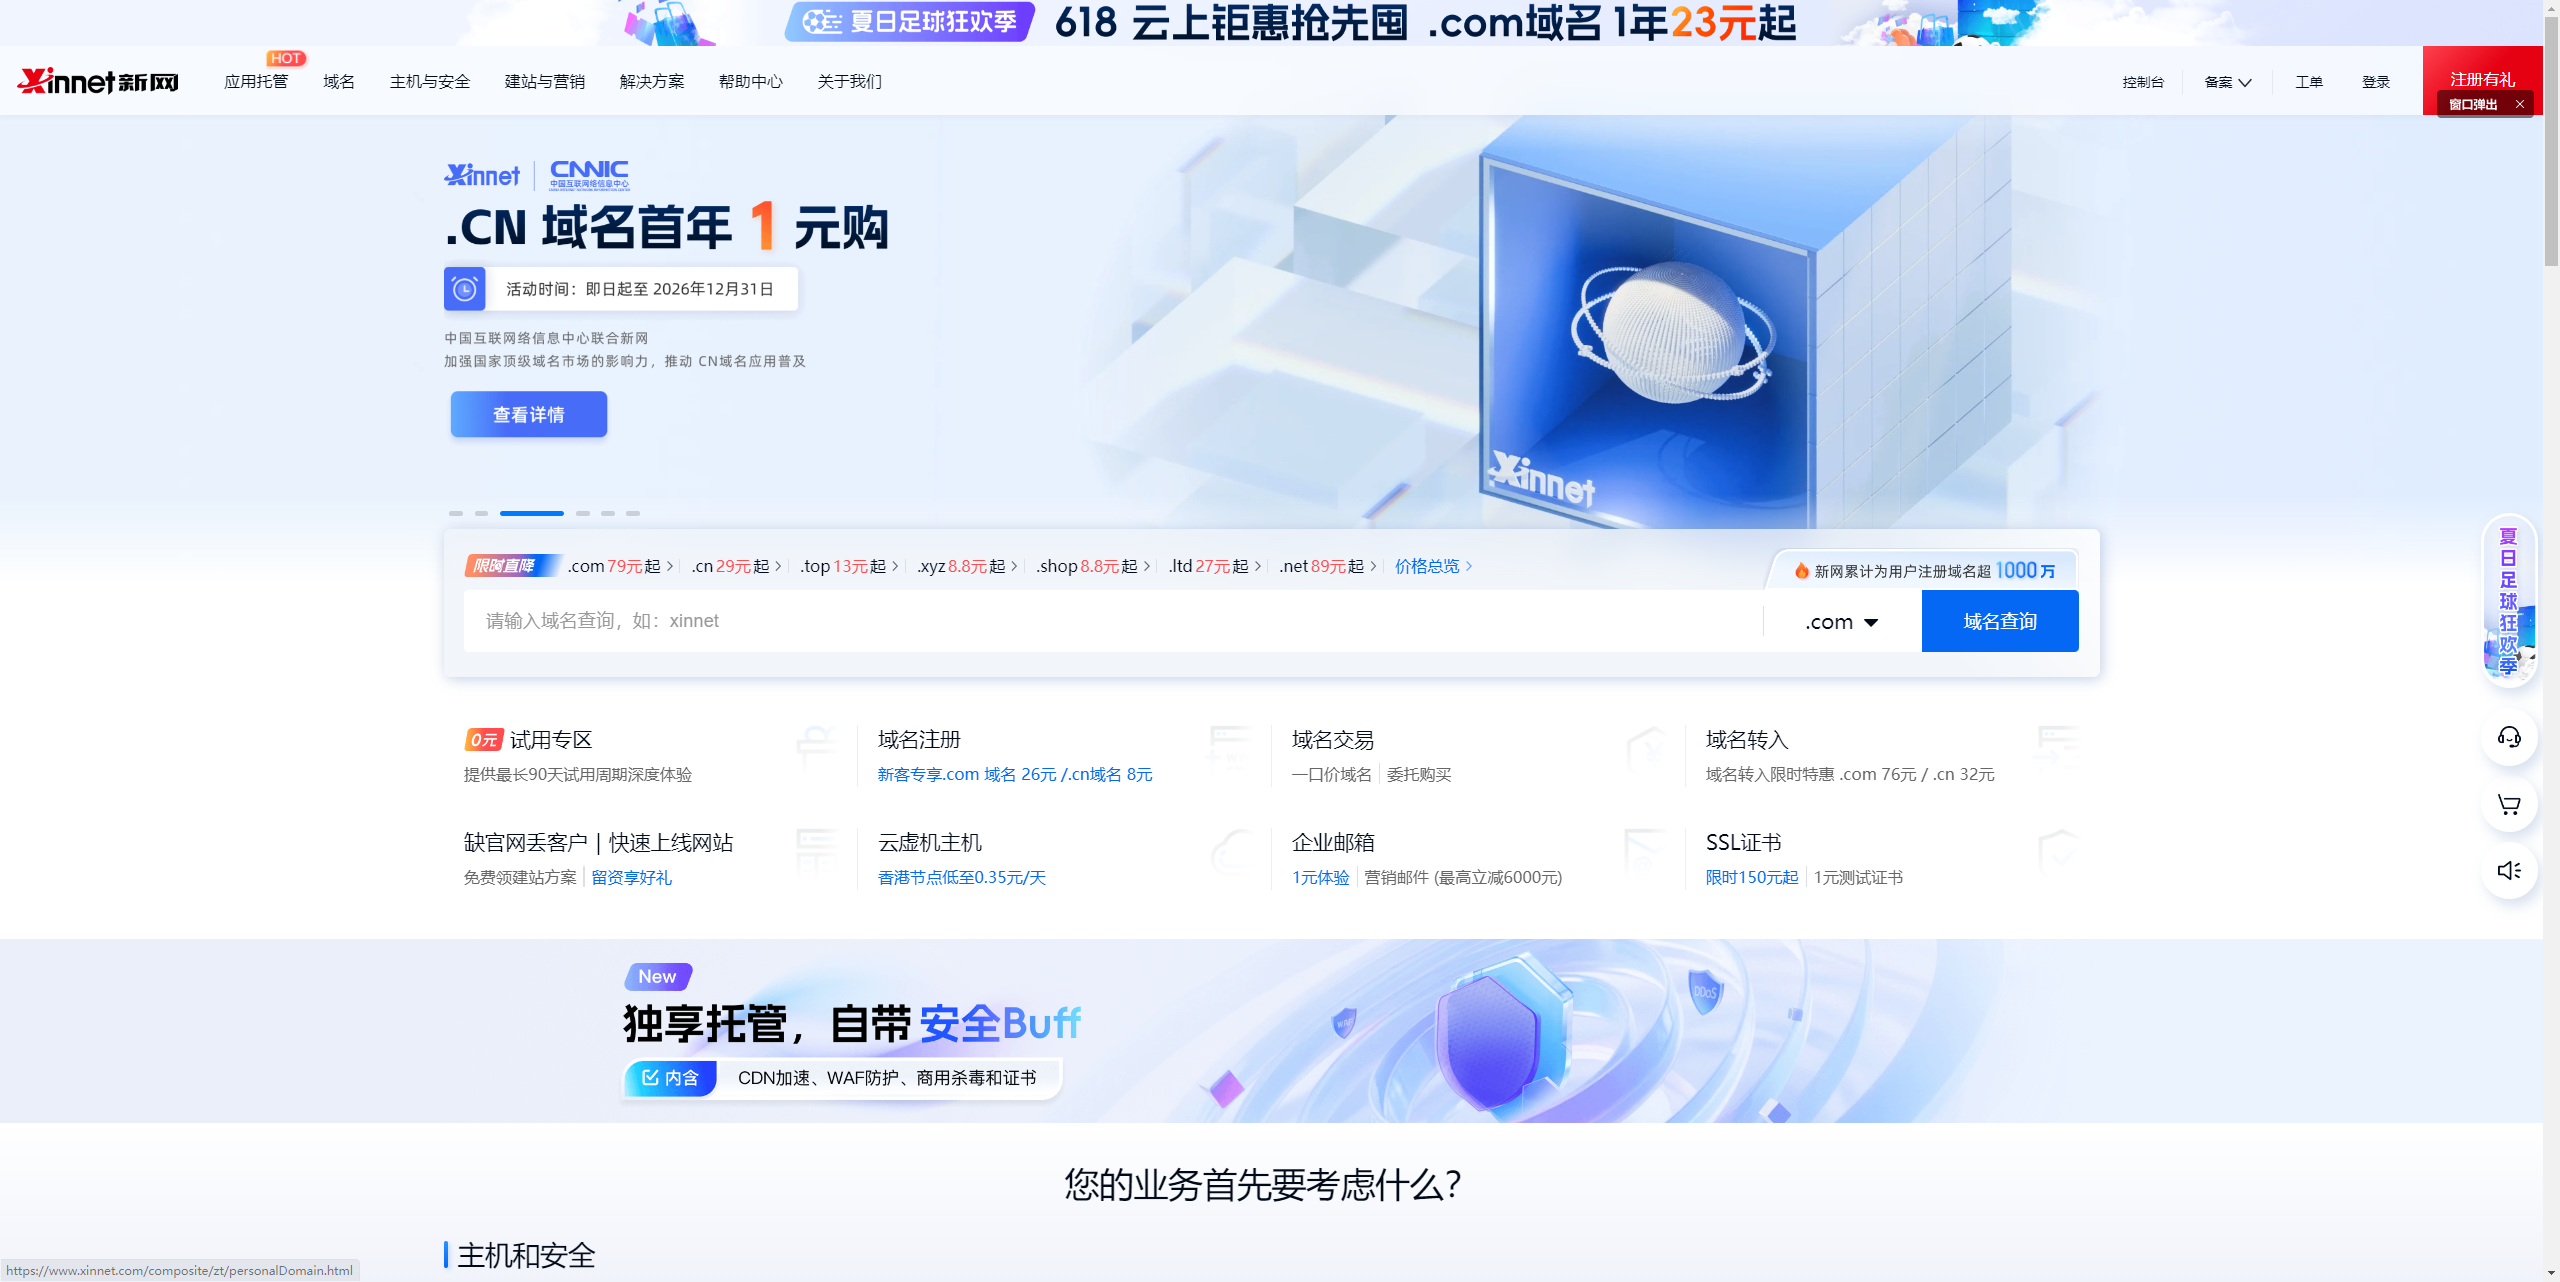Open .shop 8.8元起 price link
The width and height of the screenshot is (2560, 1282).
pyautogui.click(x=1093, y=566)
